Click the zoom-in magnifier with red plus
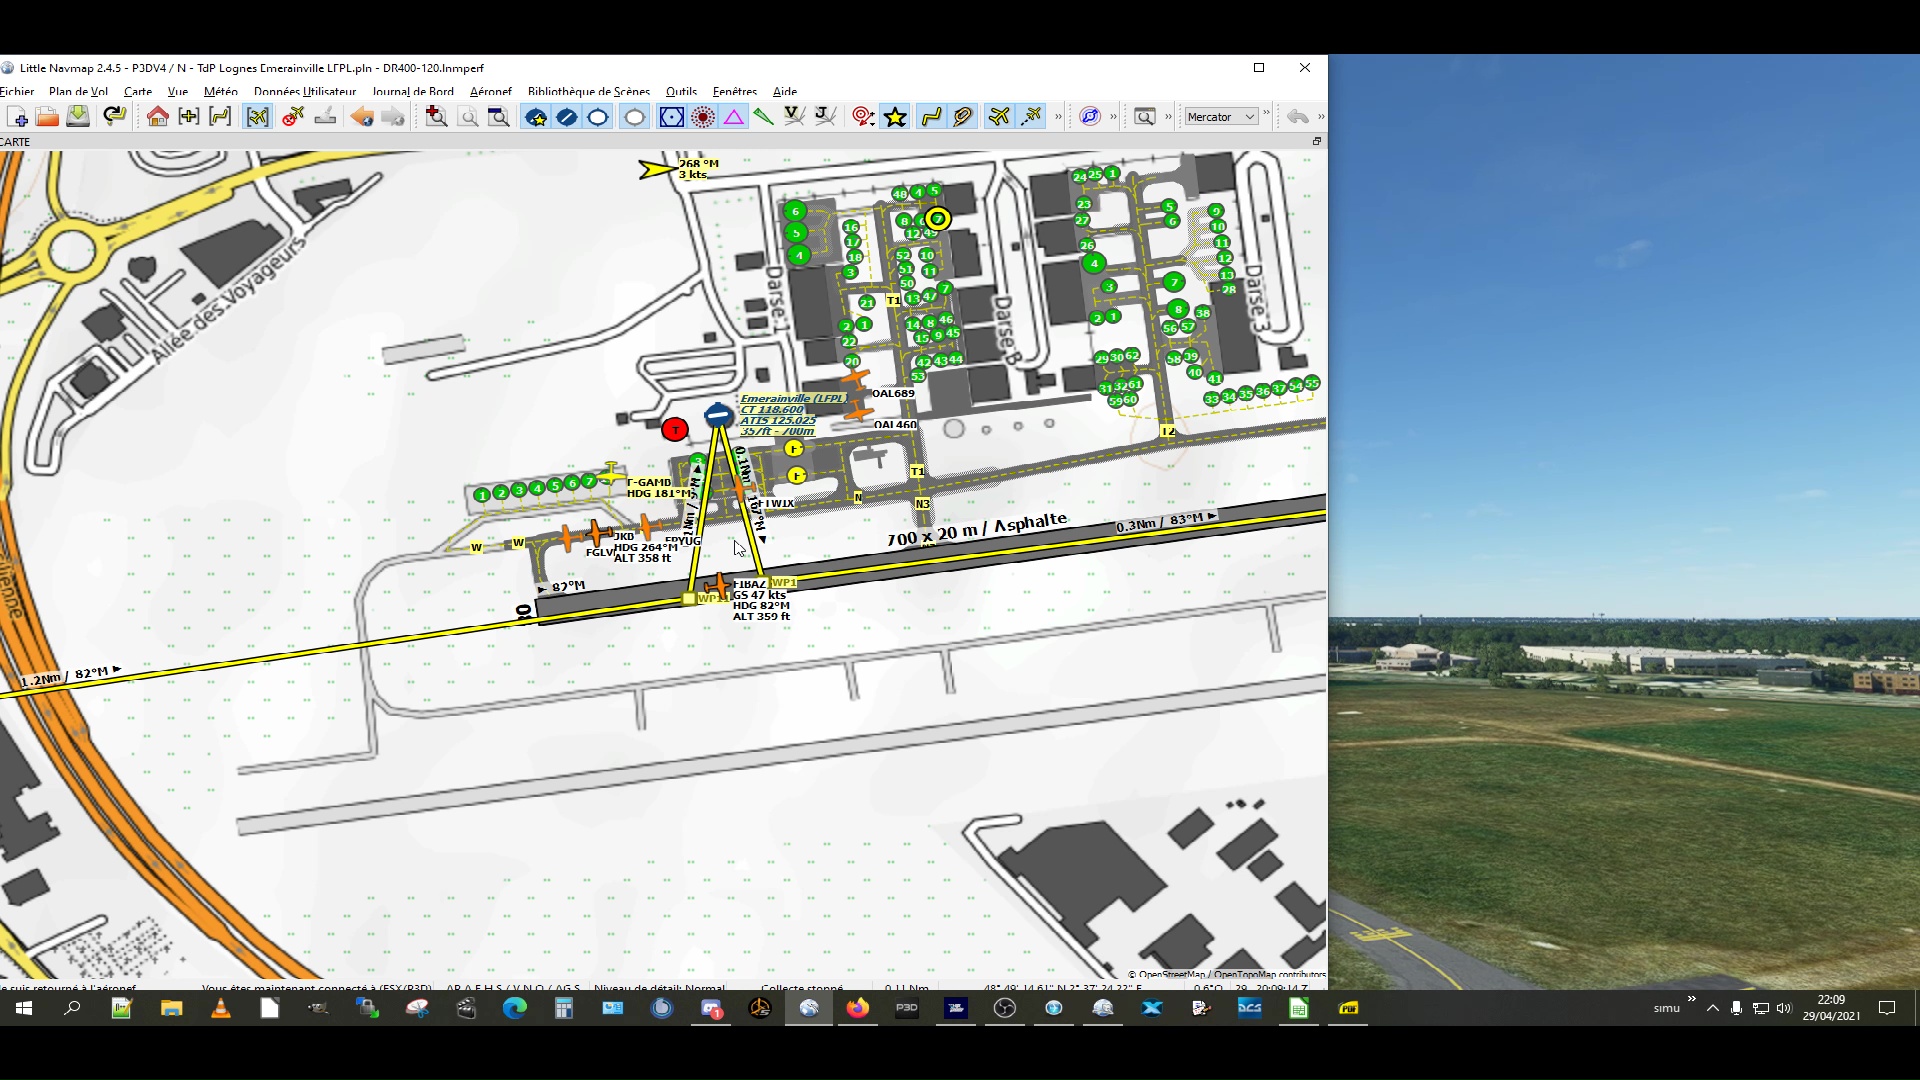The height and width of the screenshot is (1080, 1920). (x=436, y=117)
